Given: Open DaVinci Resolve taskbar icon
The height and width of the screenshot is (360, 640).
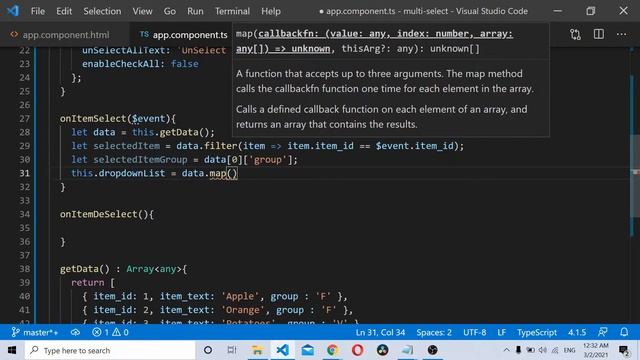Looking at the screenshot, I should click(x=382, y=350).
